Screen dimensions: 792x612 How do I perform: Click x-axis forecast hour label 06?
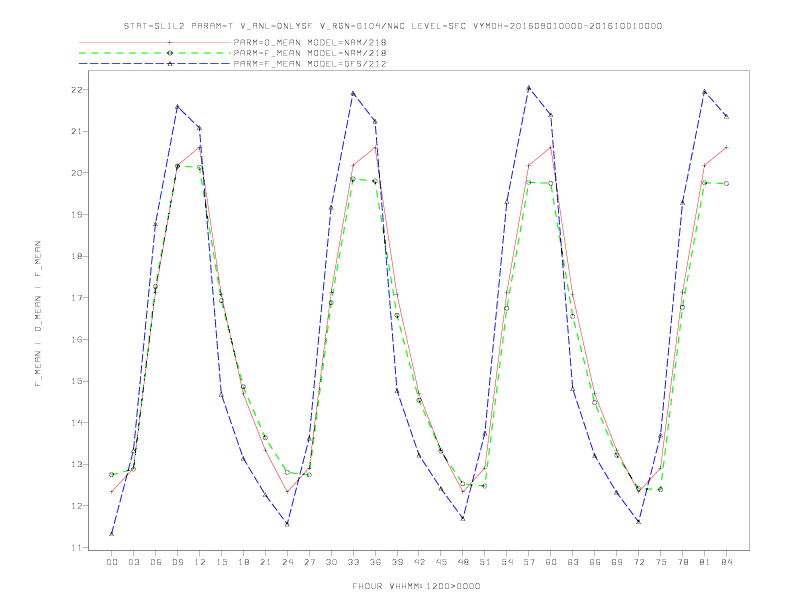156,562
